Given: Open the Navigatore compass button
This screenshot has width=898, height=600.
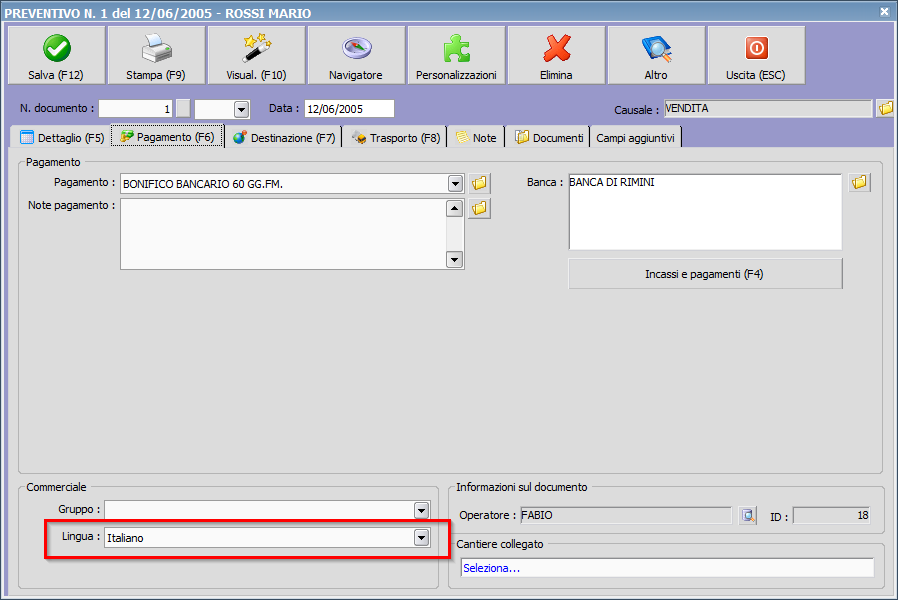Looking at the screenshot, I should 356,56.
